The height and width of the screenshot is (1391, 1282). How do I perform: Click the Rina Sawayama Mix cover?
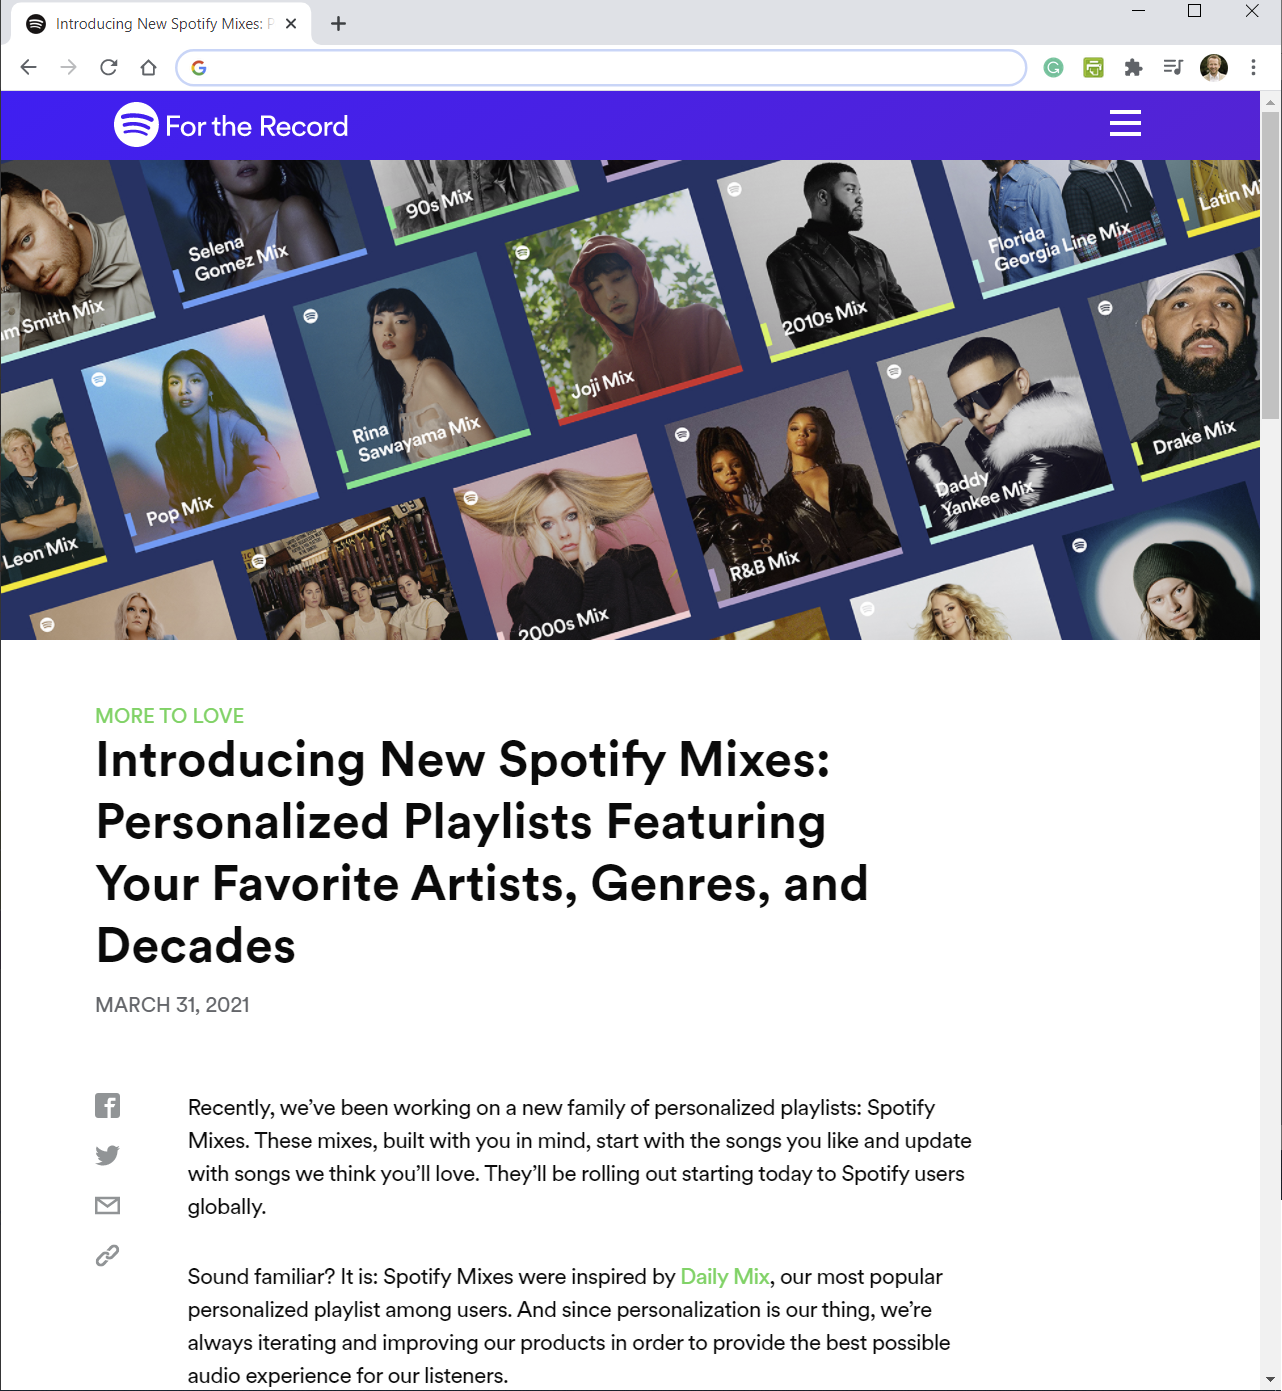411,370
